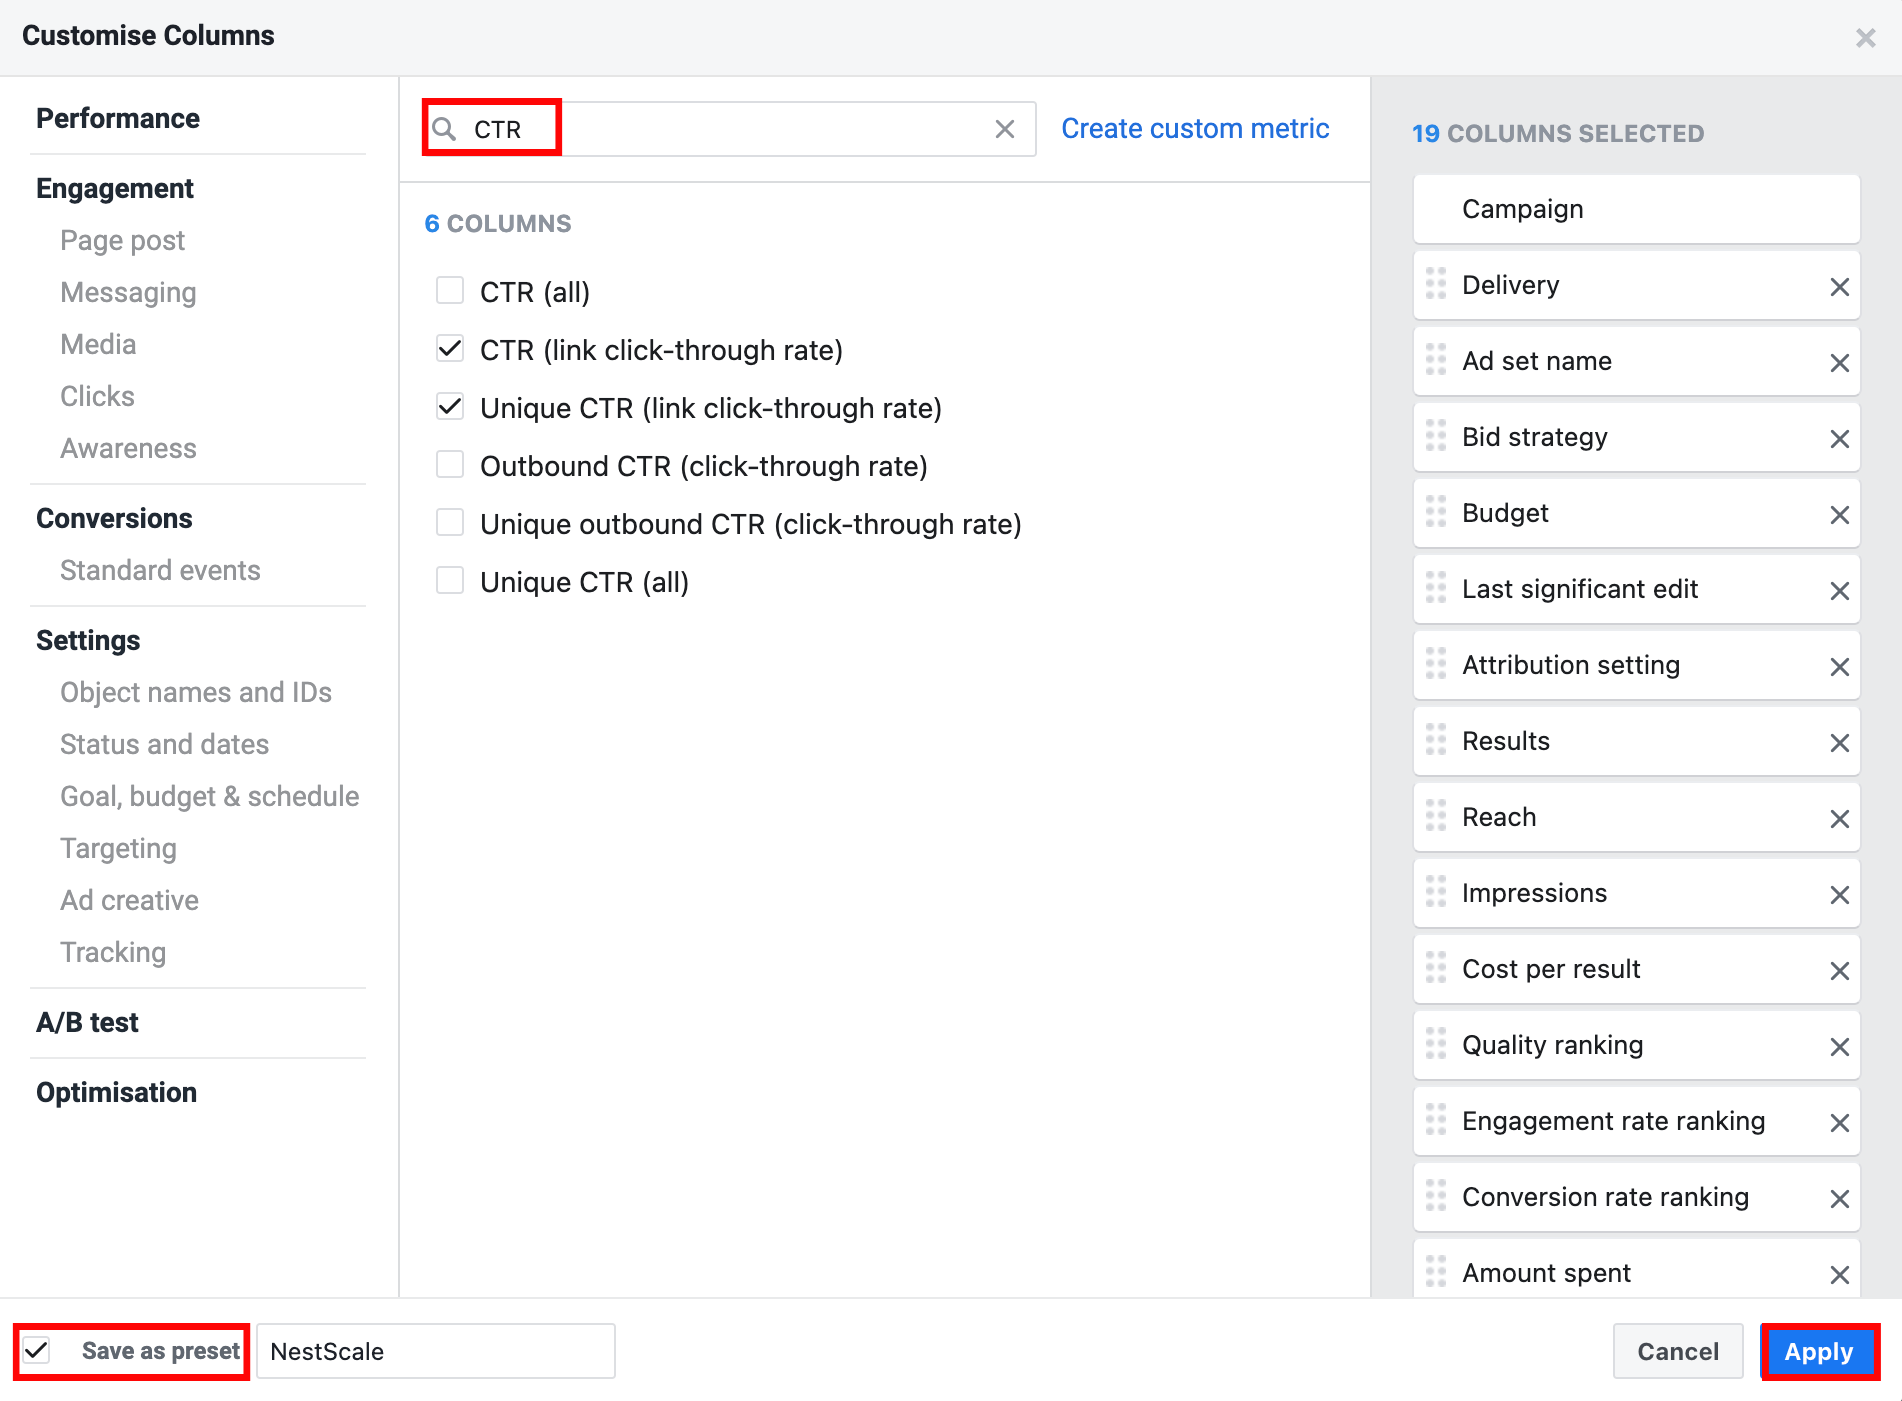Remove the Impressions column
1902x1401 pixels.
pos(1839,895)
